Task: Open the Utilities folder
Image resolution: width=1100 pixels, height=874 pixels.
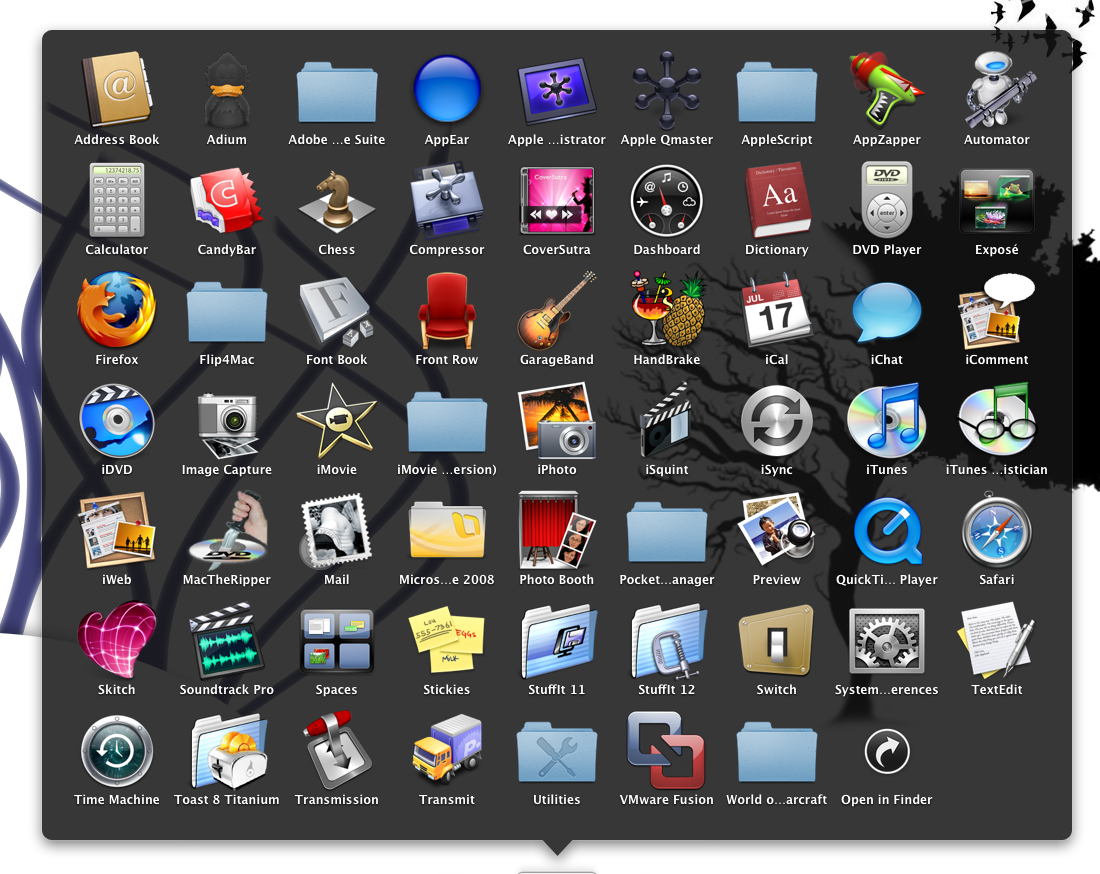Action: click(x=557, y=753)
